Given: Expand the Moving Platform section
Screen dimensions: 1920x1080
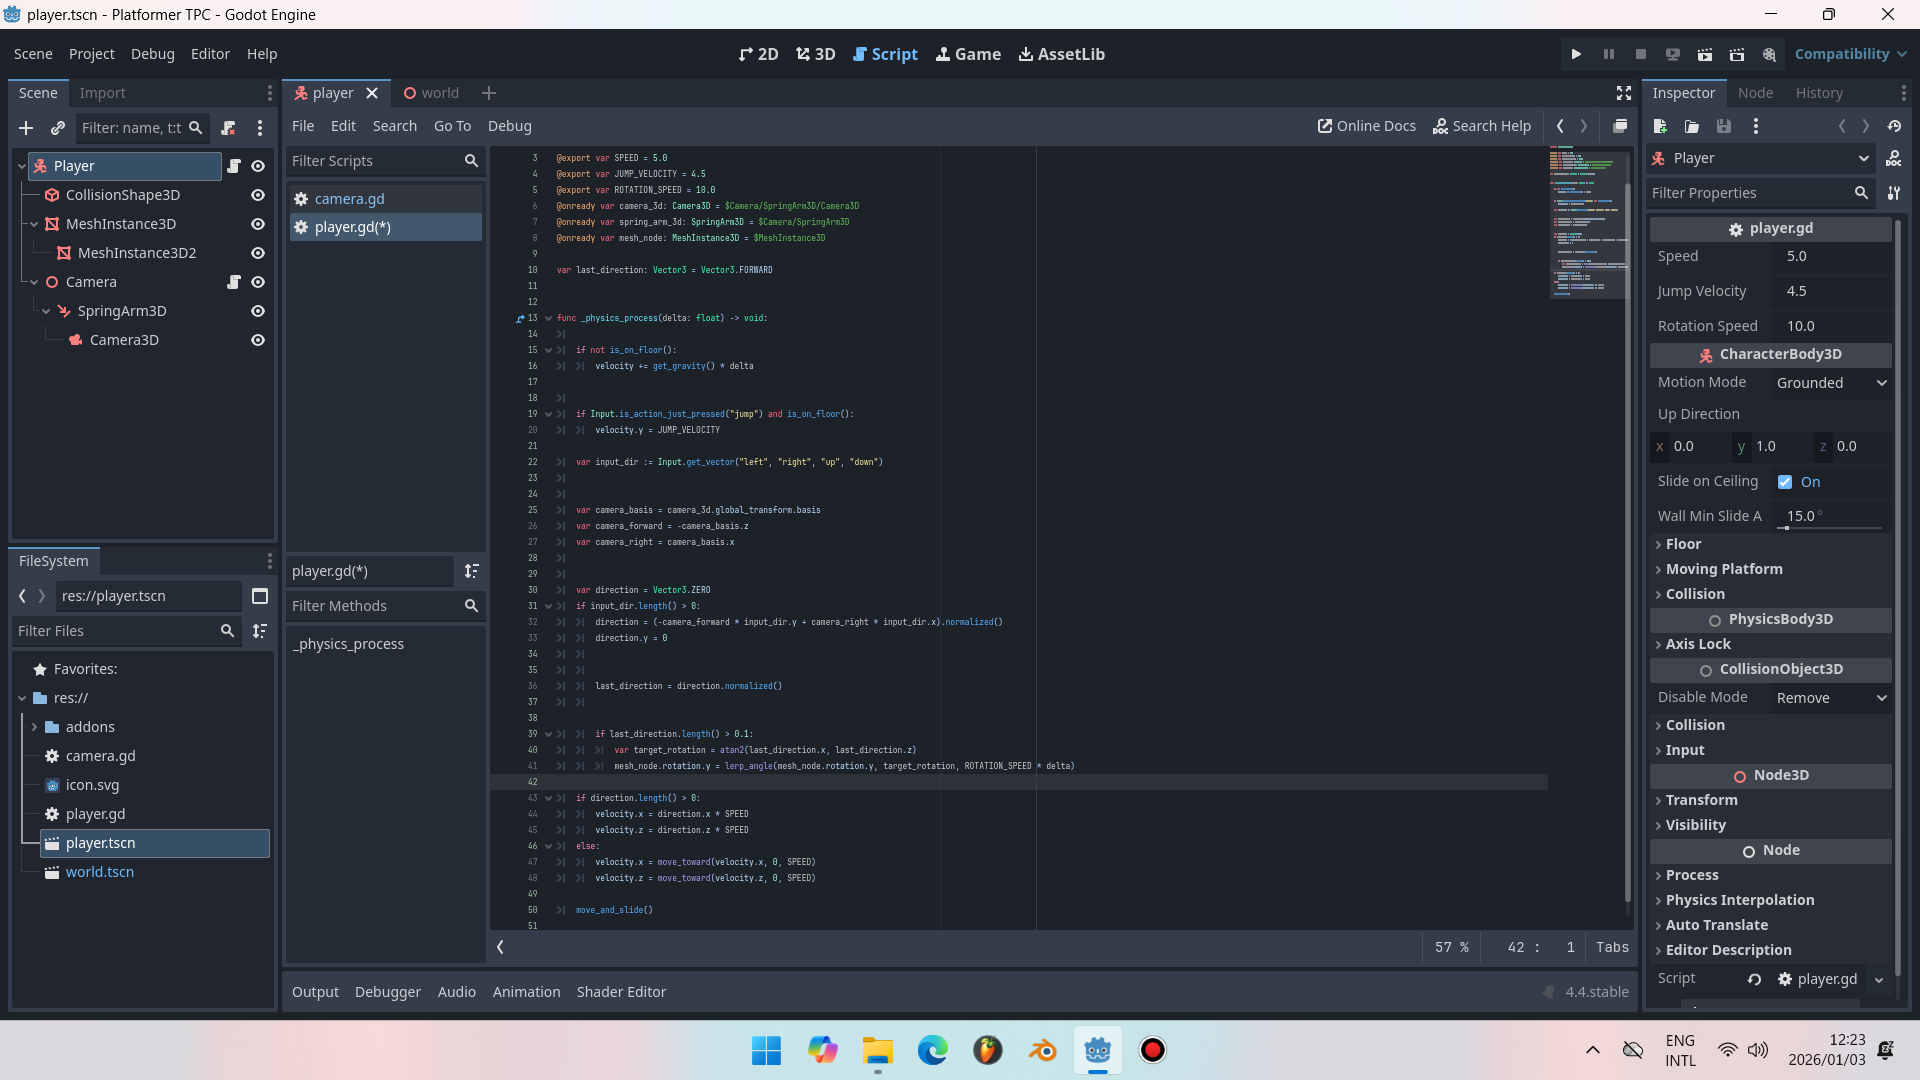Looking at the screenshot, I should [1723, 569].
